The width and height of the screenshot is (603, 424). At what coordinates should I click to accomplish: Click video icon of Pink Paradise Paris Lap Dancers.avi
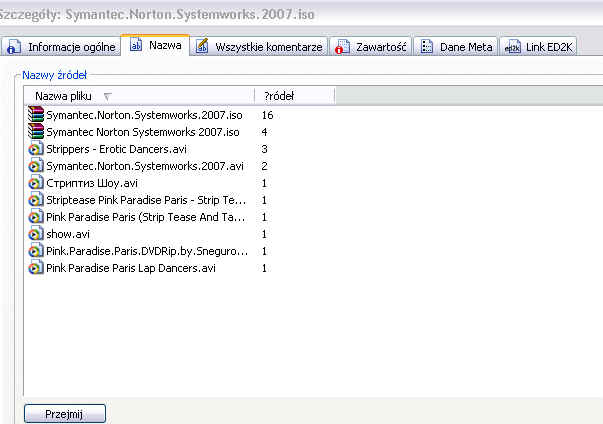click(x=36, y=268)
